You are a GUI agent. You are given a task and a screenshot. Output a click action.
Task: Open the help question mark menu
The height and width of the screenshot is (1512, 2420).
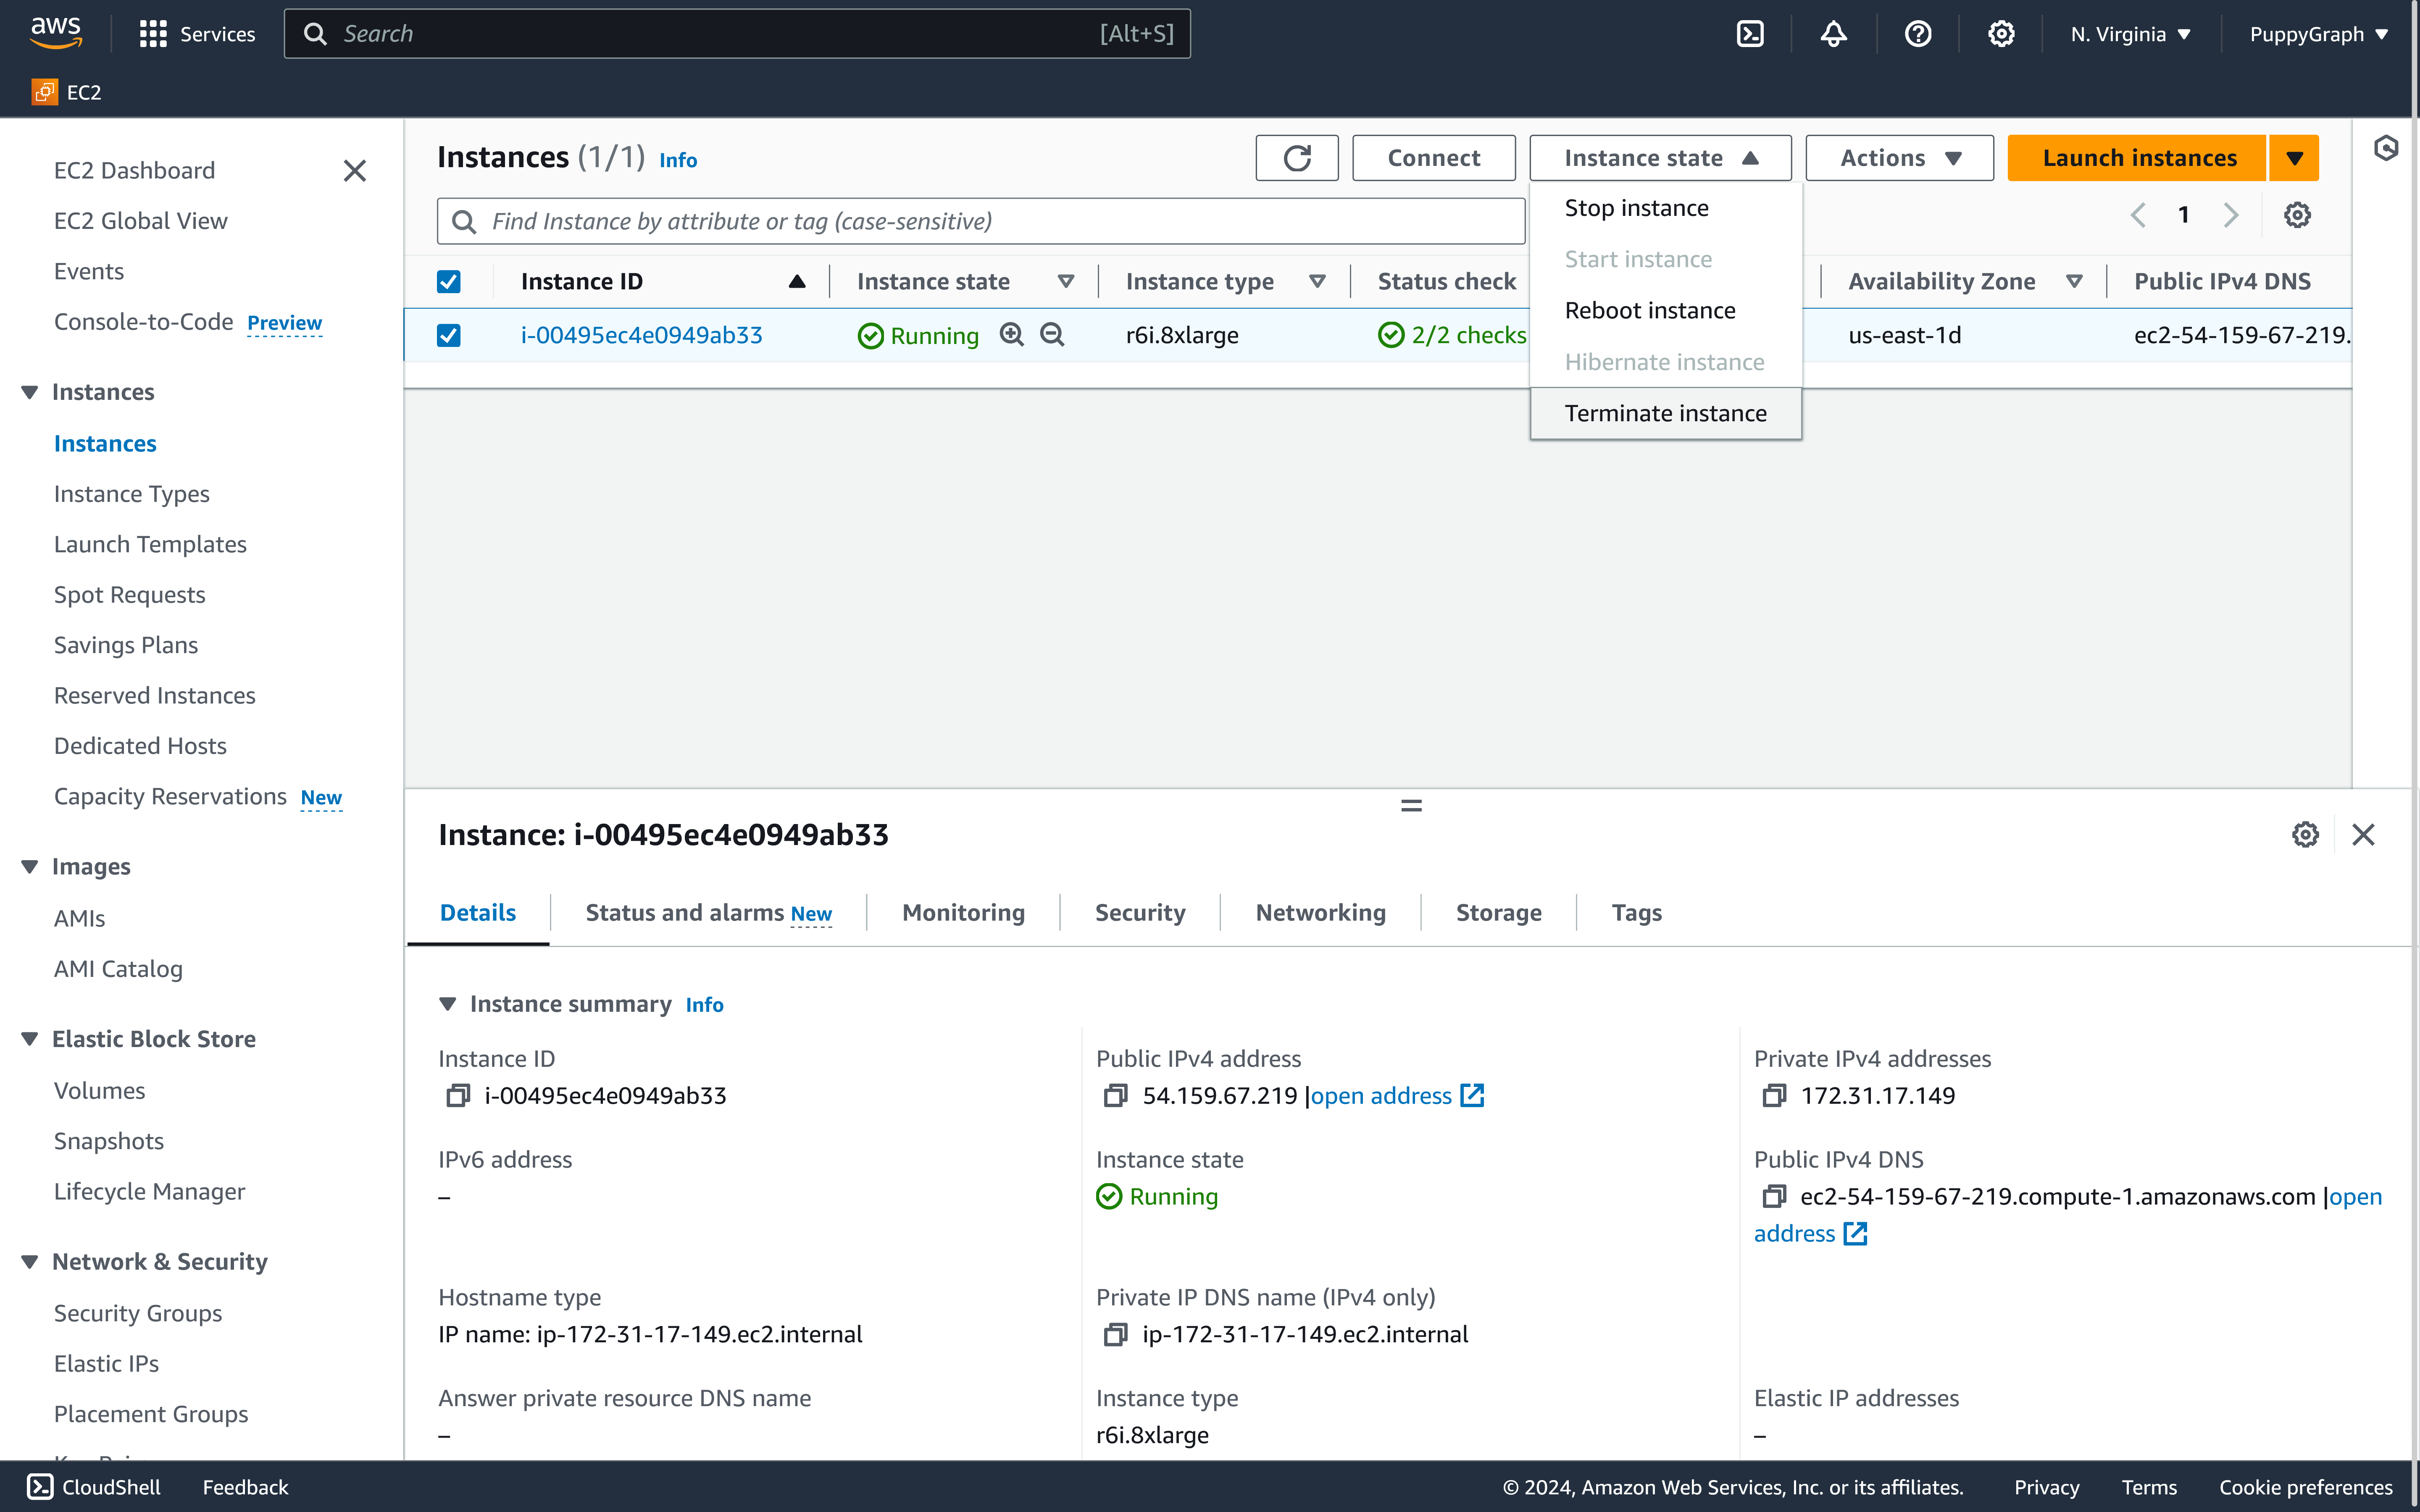pos(1917,34)
